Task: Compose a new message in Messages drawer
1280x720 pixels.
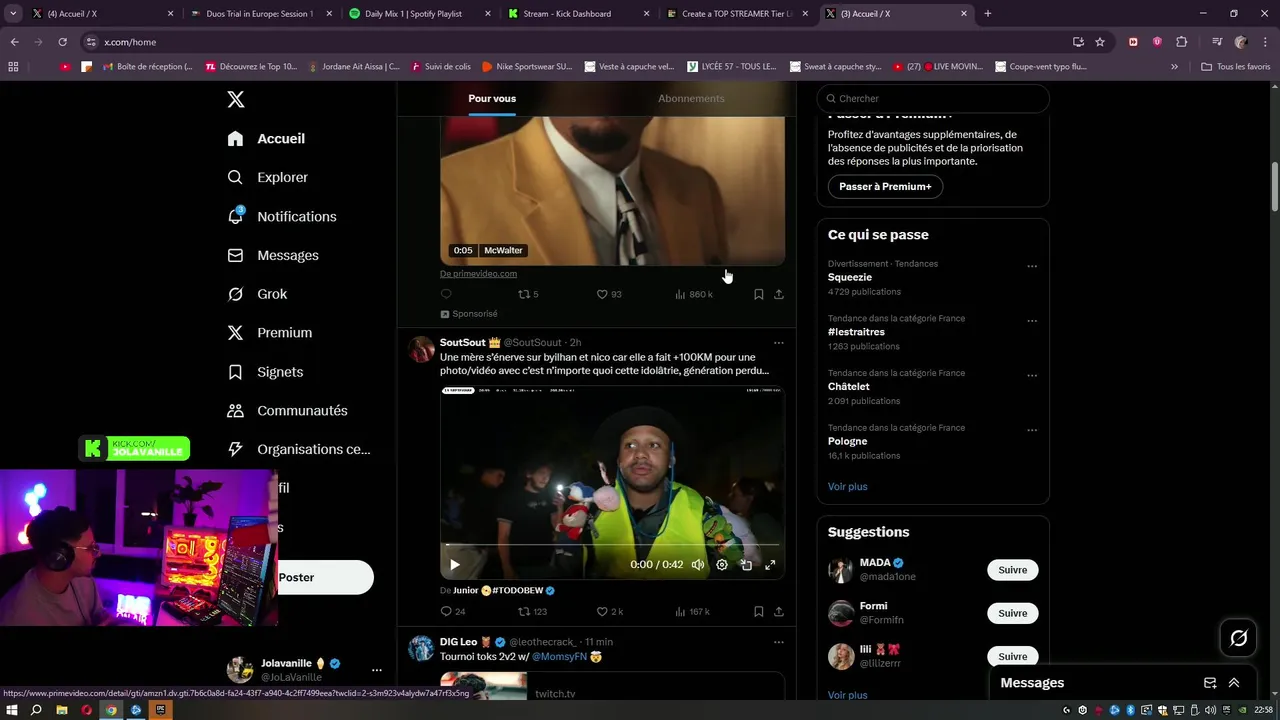Action: tap(1209, 683)
